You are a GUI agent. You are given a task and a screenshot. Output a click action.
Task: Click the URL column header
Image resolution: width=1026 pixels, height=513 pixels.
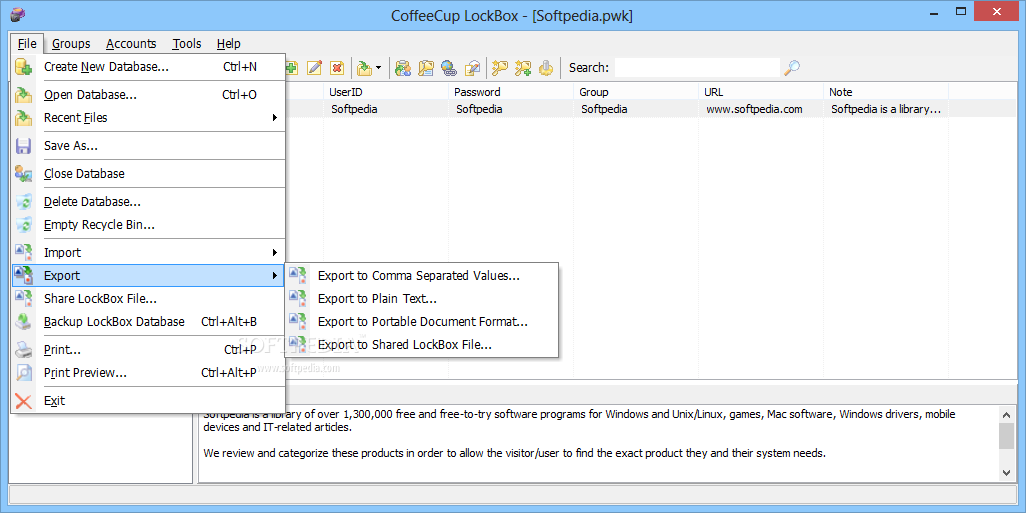point(761,92)
